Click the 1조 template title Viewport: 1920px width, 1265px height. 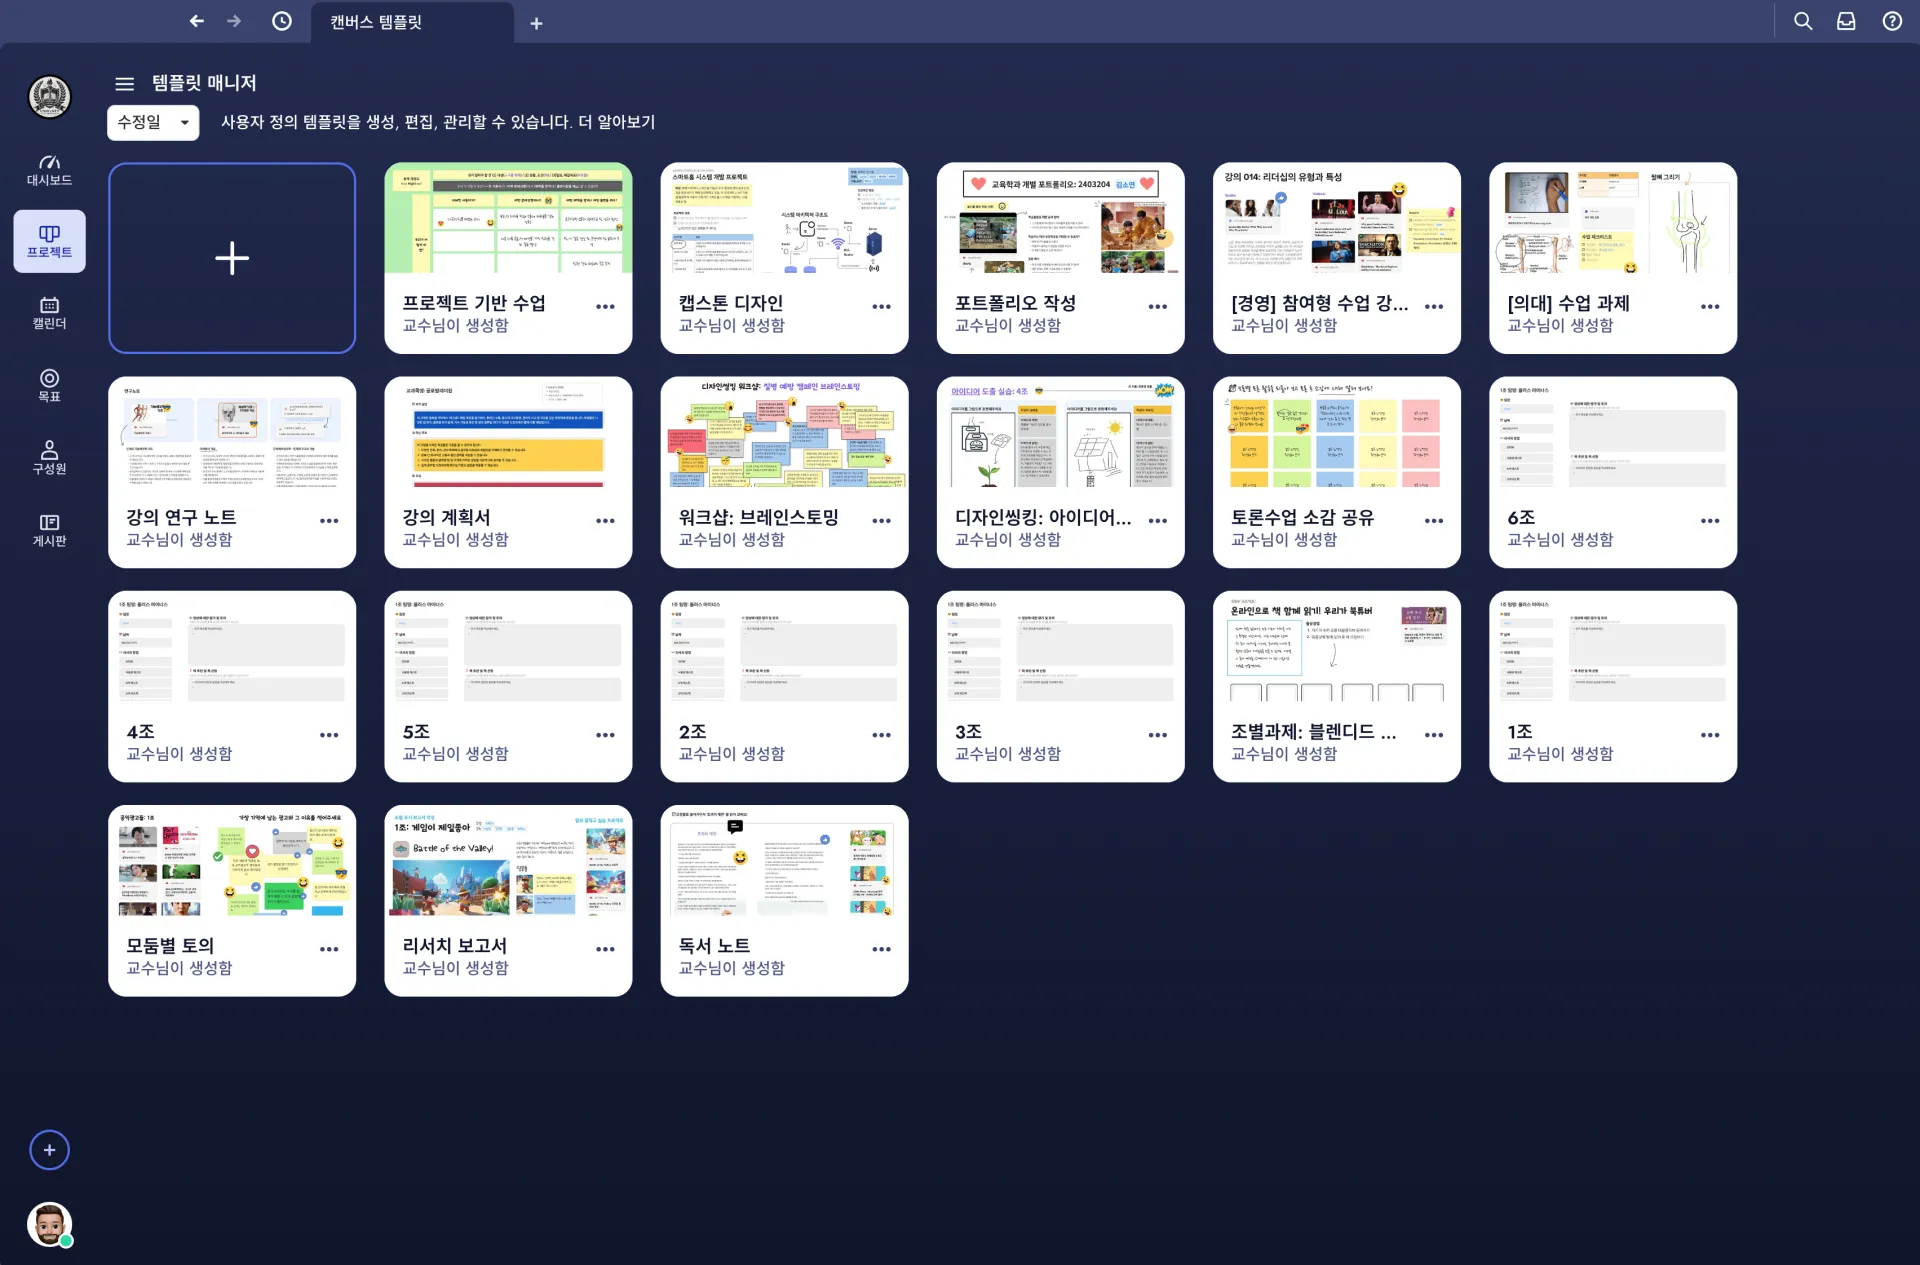click(x=1520, y=732)
